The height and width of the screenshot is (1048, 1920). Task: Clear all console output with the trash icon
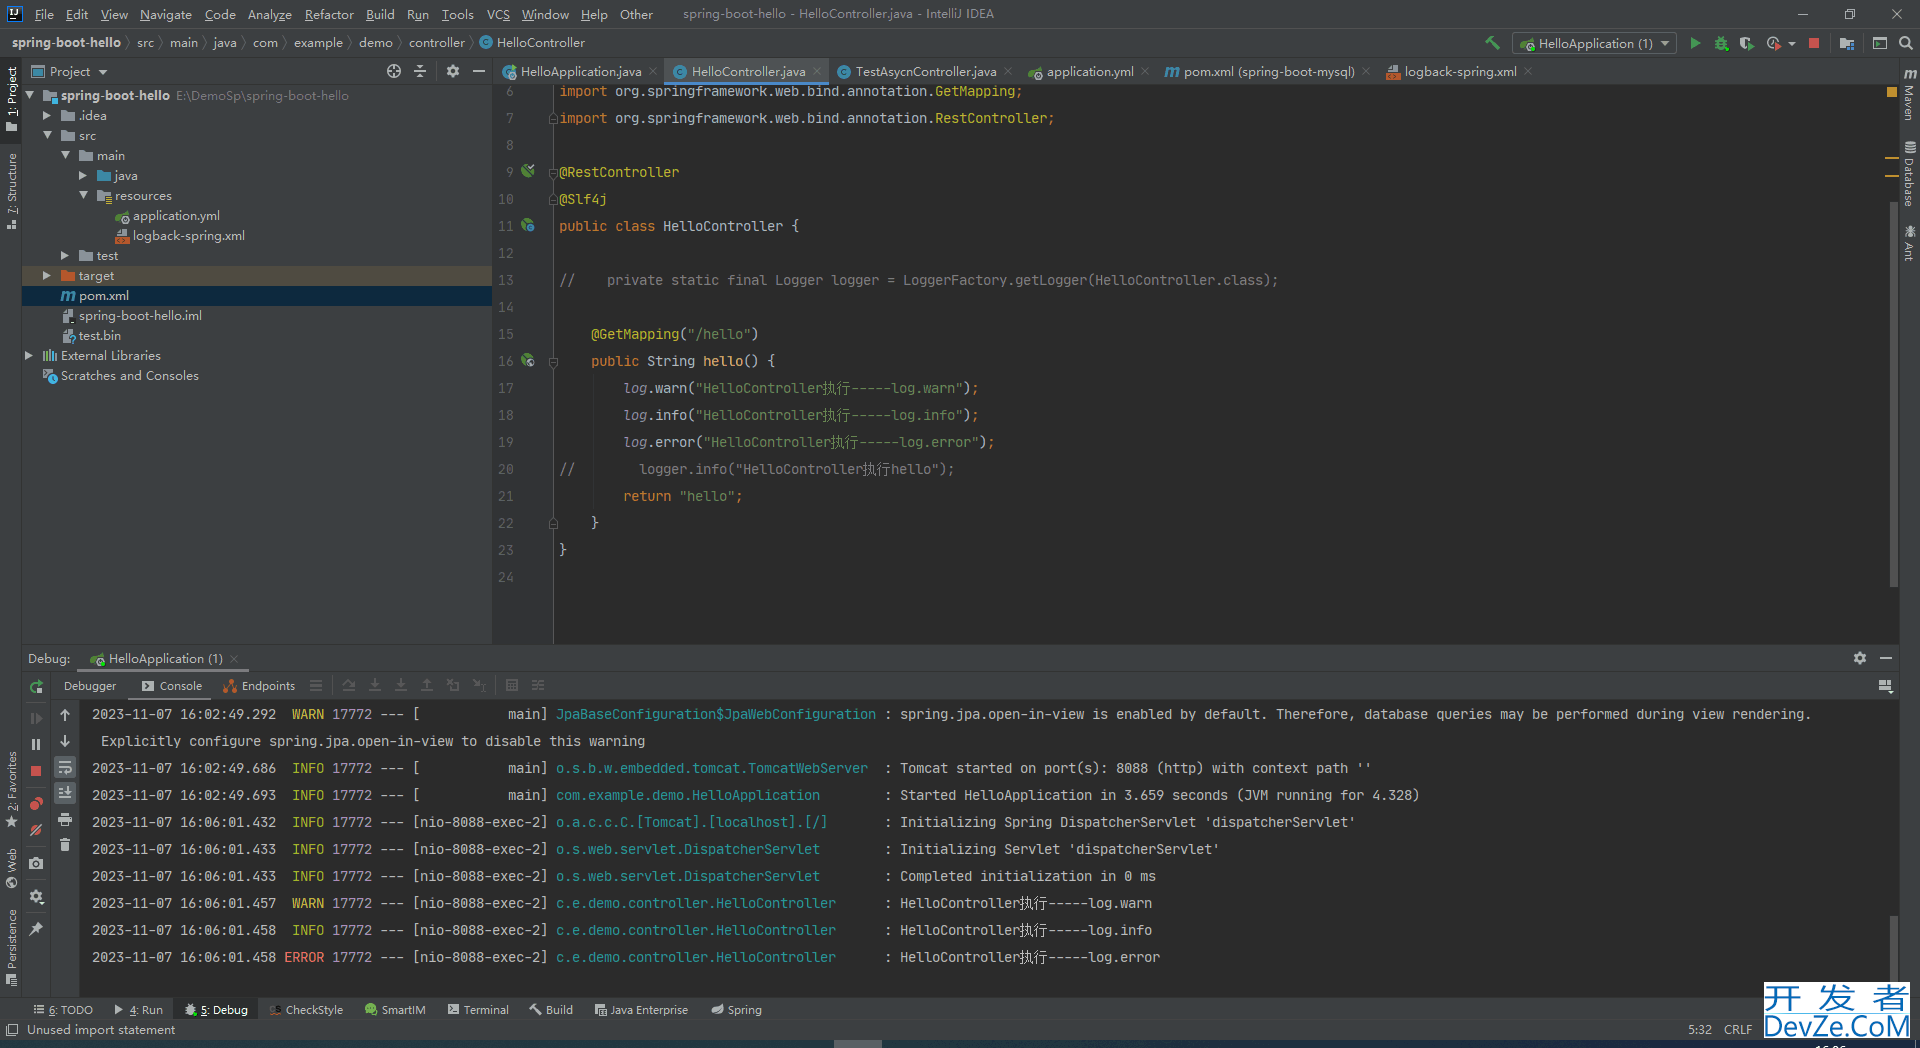point(65,845)
